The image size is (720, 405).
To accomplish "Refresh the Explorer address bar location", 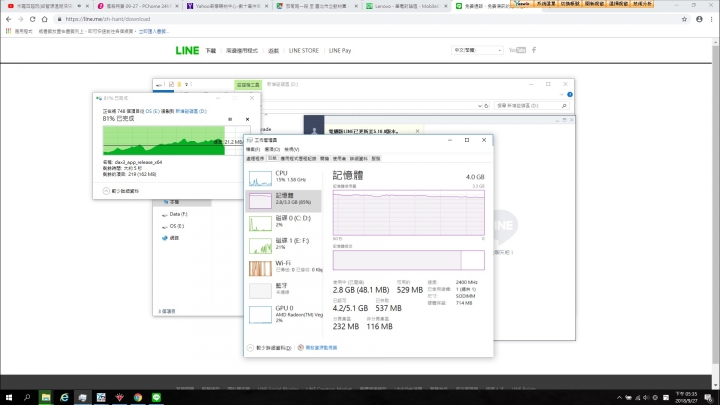I will click(486, 106).
